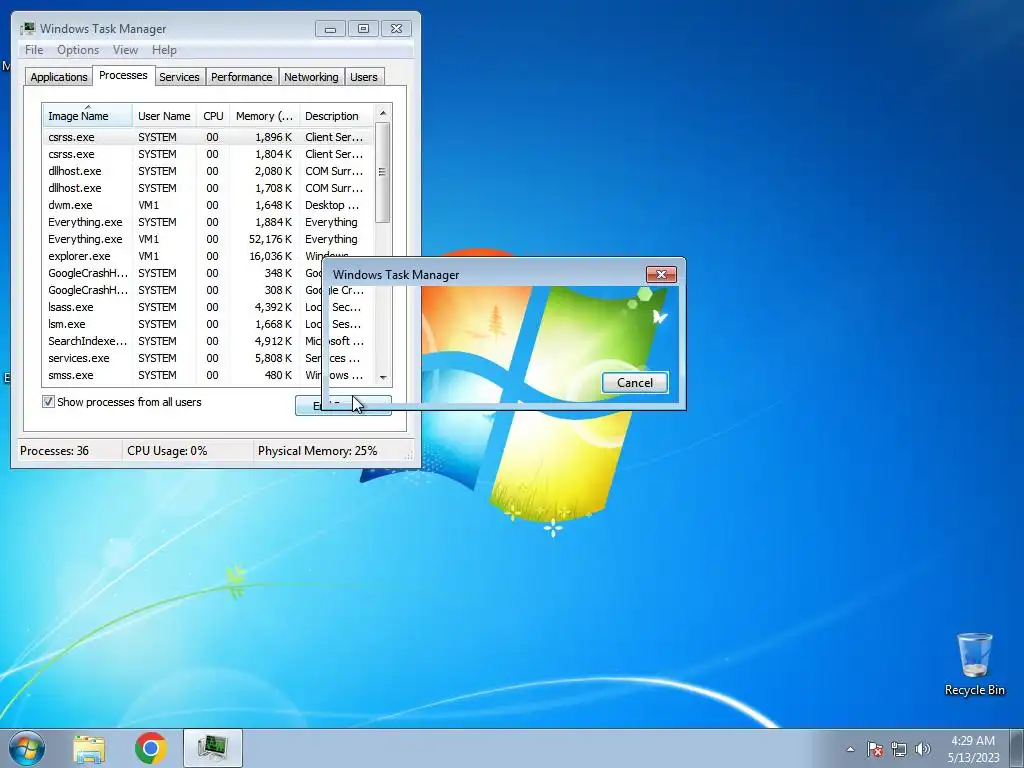Click the process list scroll up arrow

[383, 113]
